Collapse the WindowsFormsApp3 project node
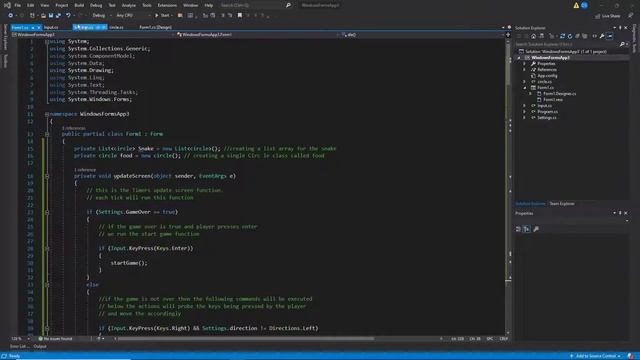This screenshot has width=640, height=360. coord(519,58)
